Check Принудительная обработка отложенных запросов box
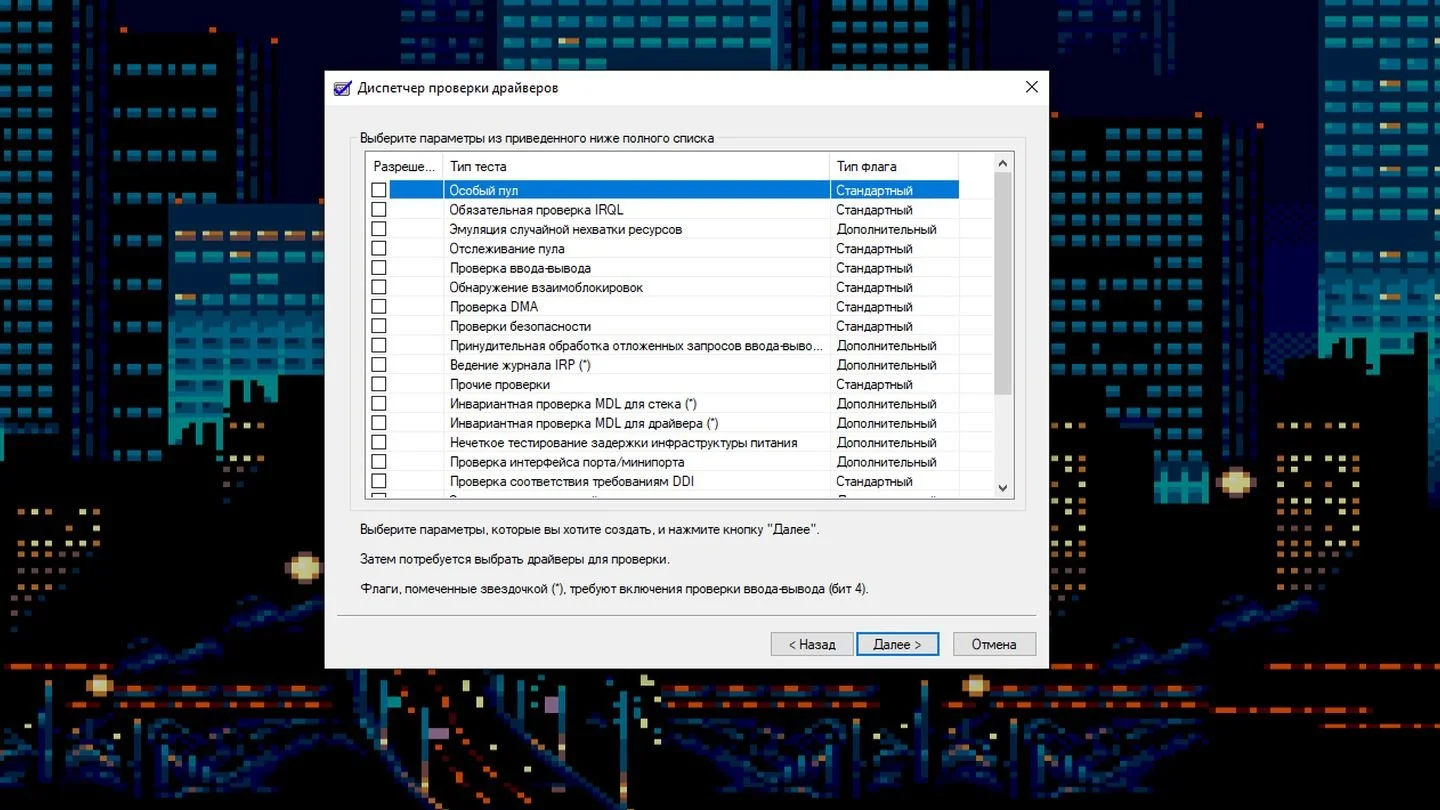Screen dimensions: 1440x810 coord(378,345)
